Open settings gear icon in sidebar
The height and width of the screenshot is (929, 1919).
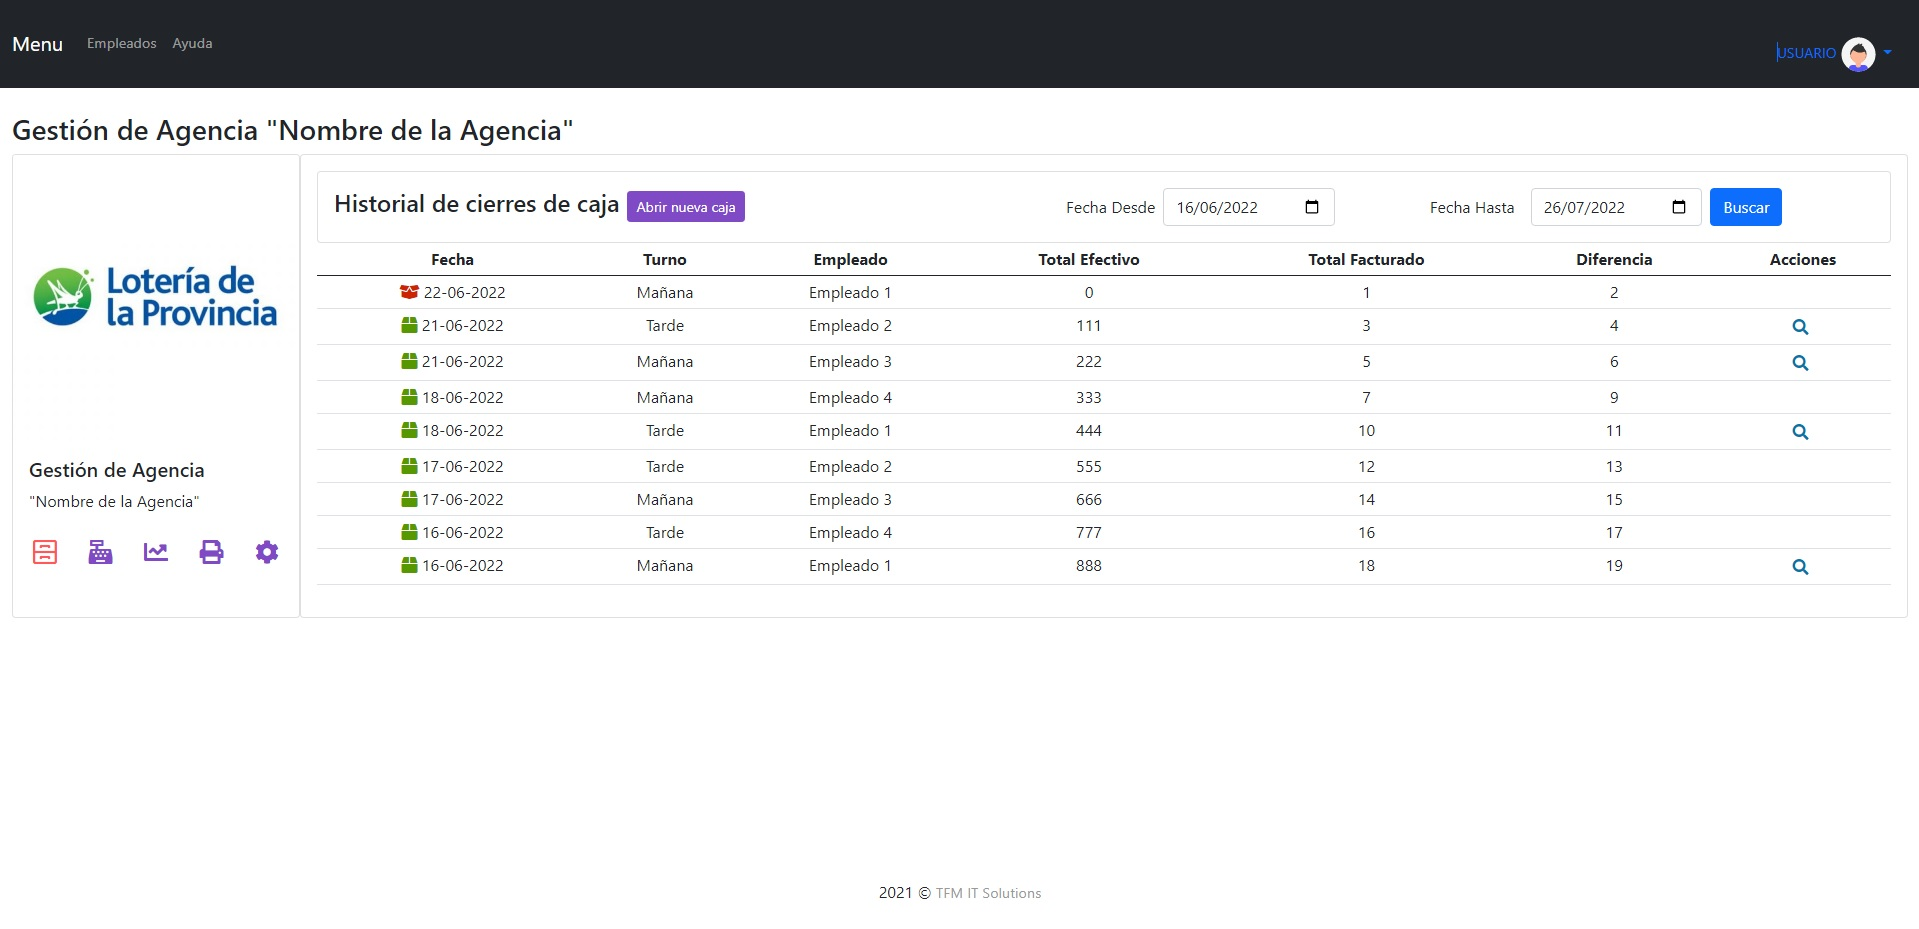267,552
